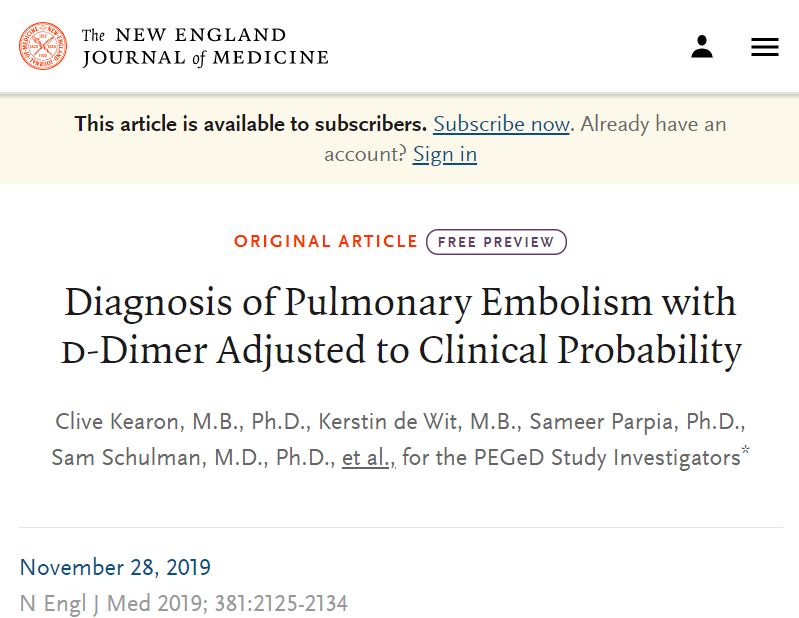Click the Subscribe now link
Image resolution: width=799 pixels, height=618 pixels.
pyautogui.click(x=501, y=124)
